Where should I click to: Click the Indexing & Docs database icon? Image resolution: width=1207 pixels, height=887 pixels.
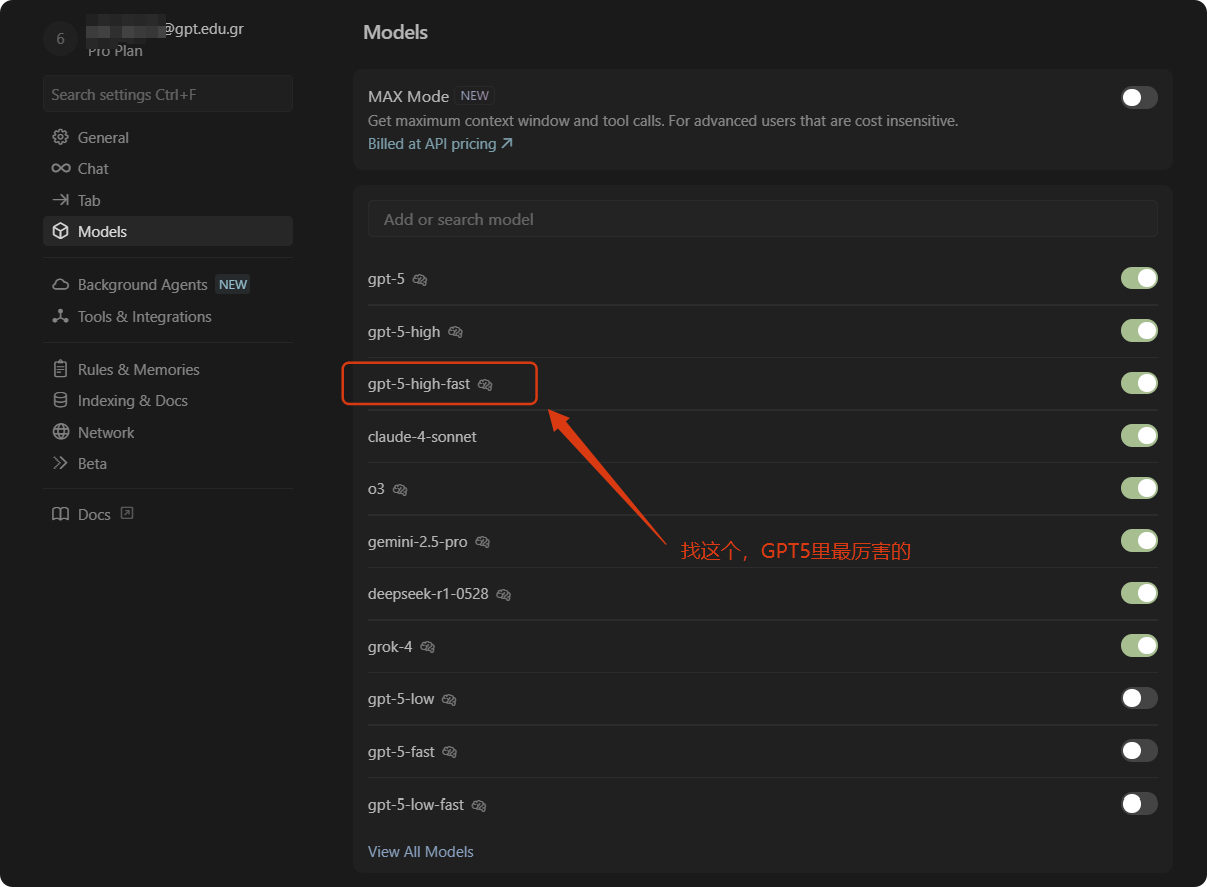click(61, 400)
